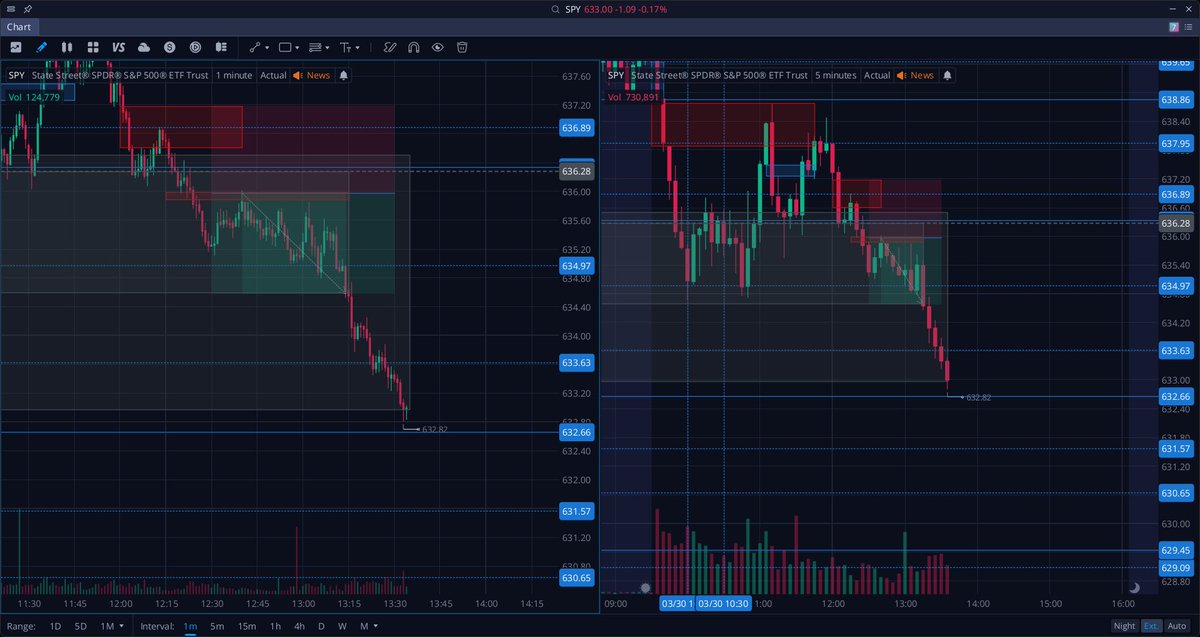Click the Vol 730,891 label on right chart
1200x637 pixels.
(633, 97)
